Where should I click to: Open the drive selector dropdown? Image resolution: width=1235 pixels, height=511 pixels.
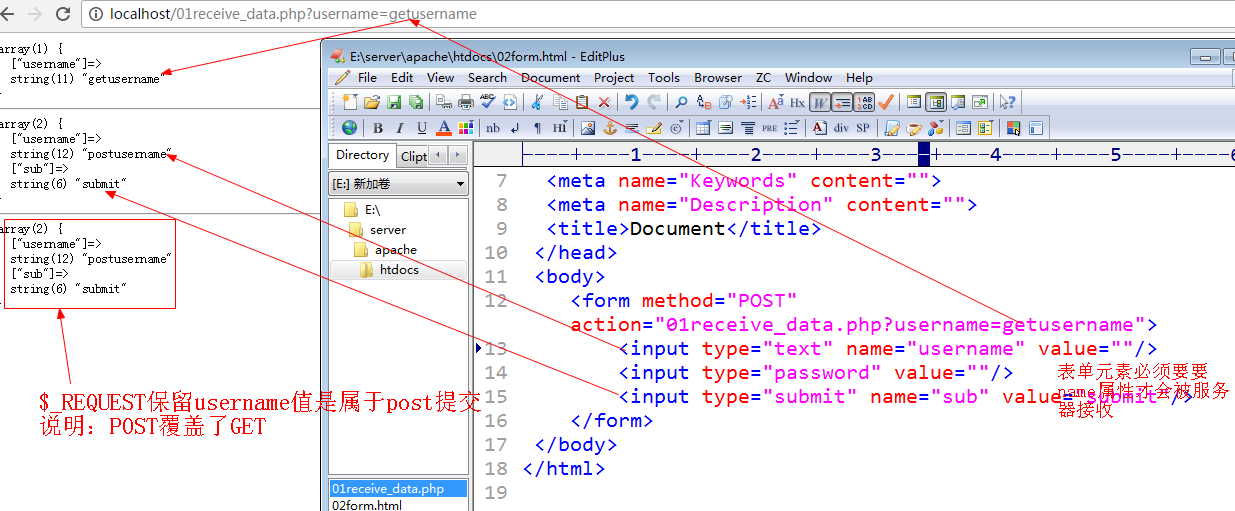pyautogui.click(x=399, y=184)
